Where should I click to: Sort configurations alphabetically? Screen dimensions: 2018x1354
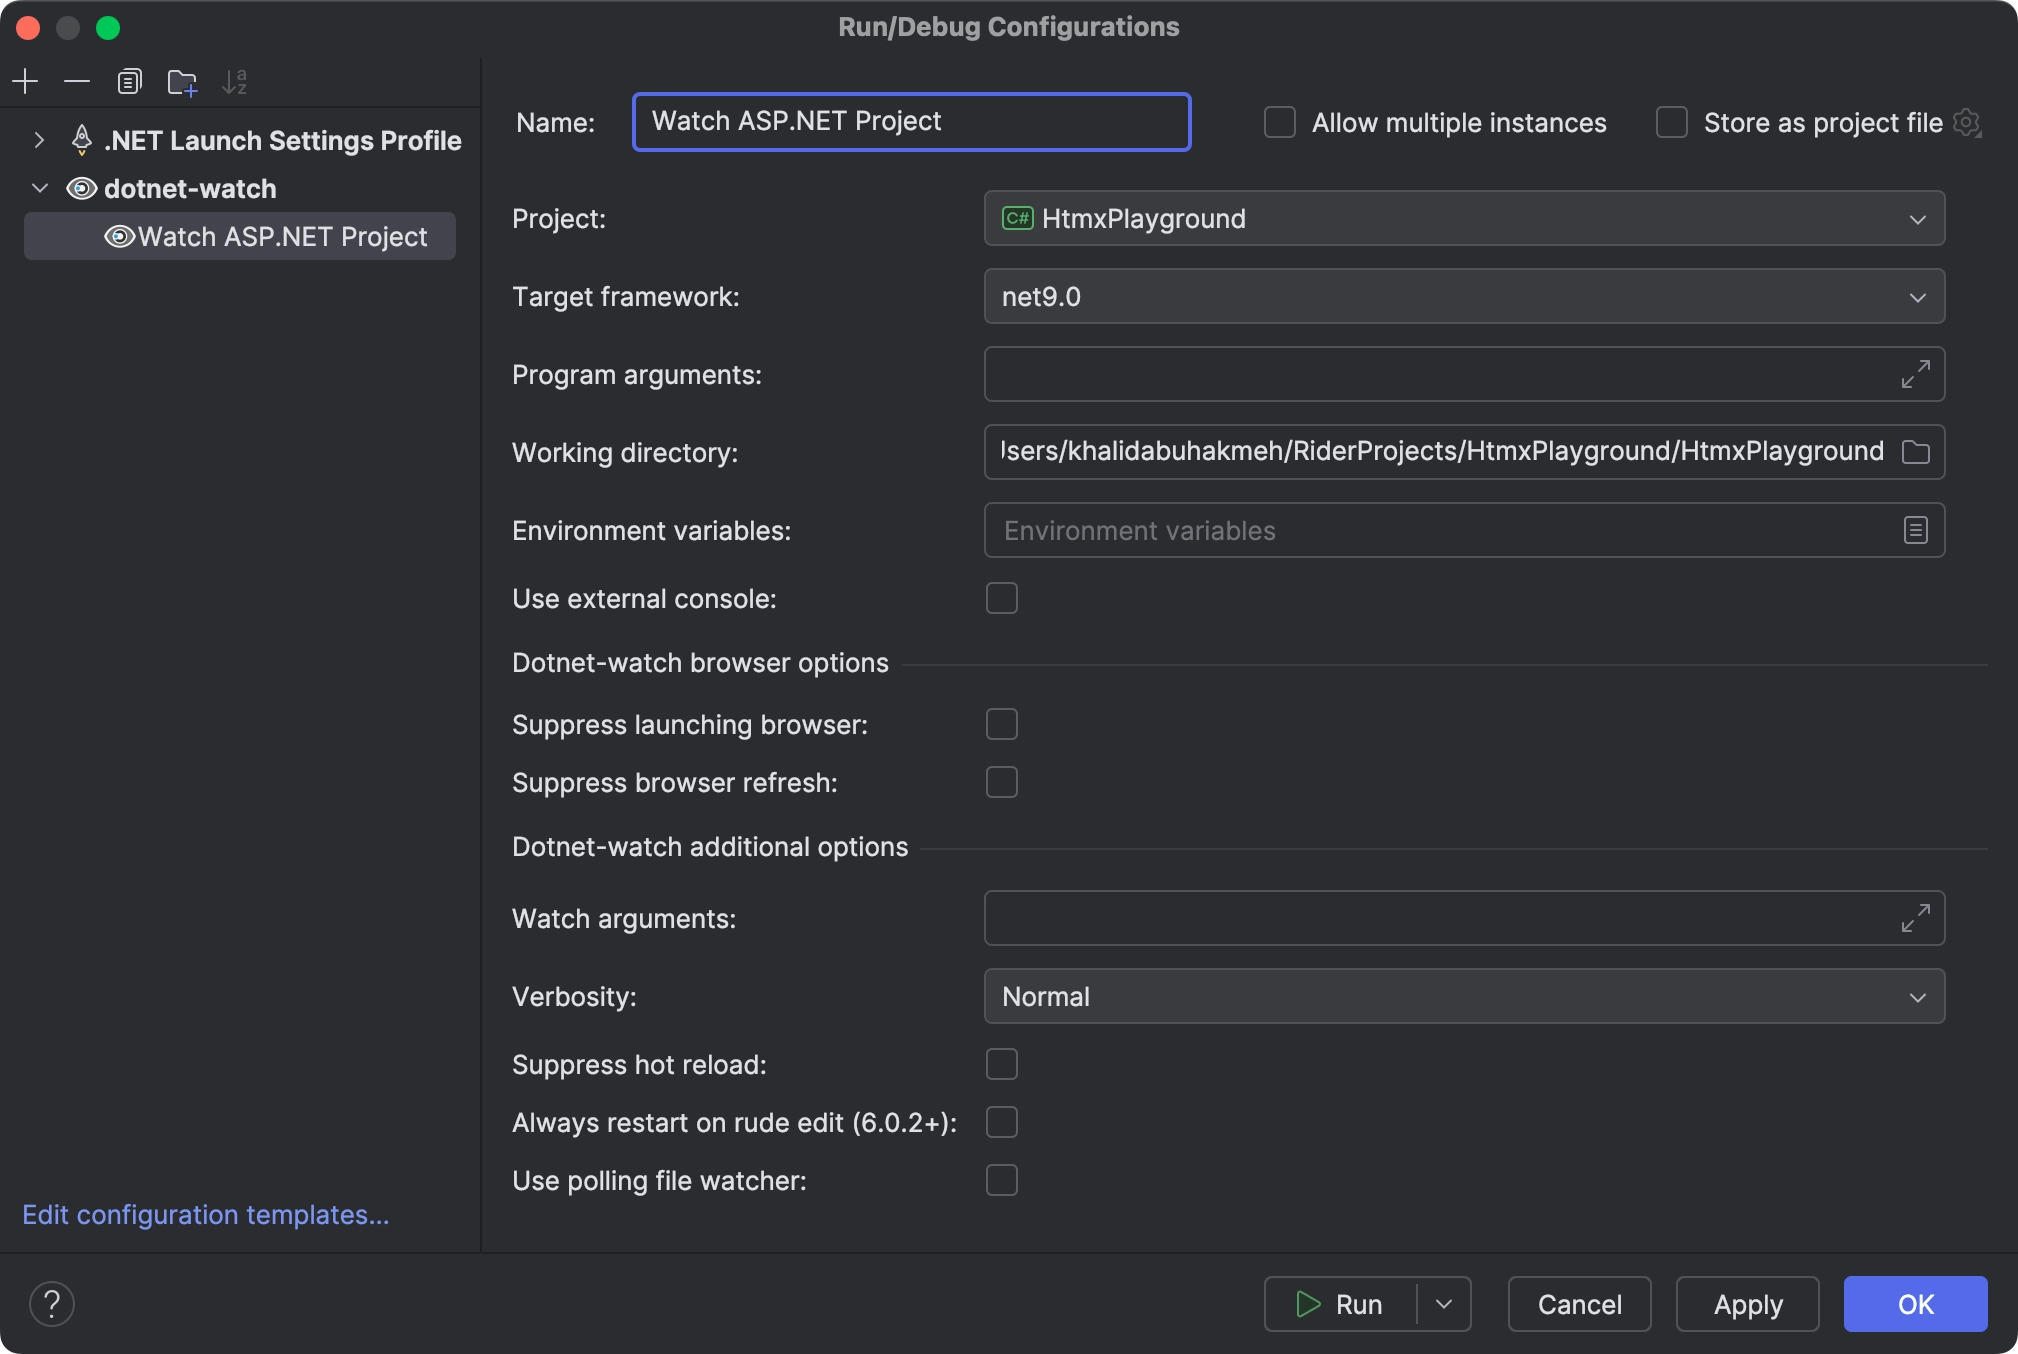[234, 81]
